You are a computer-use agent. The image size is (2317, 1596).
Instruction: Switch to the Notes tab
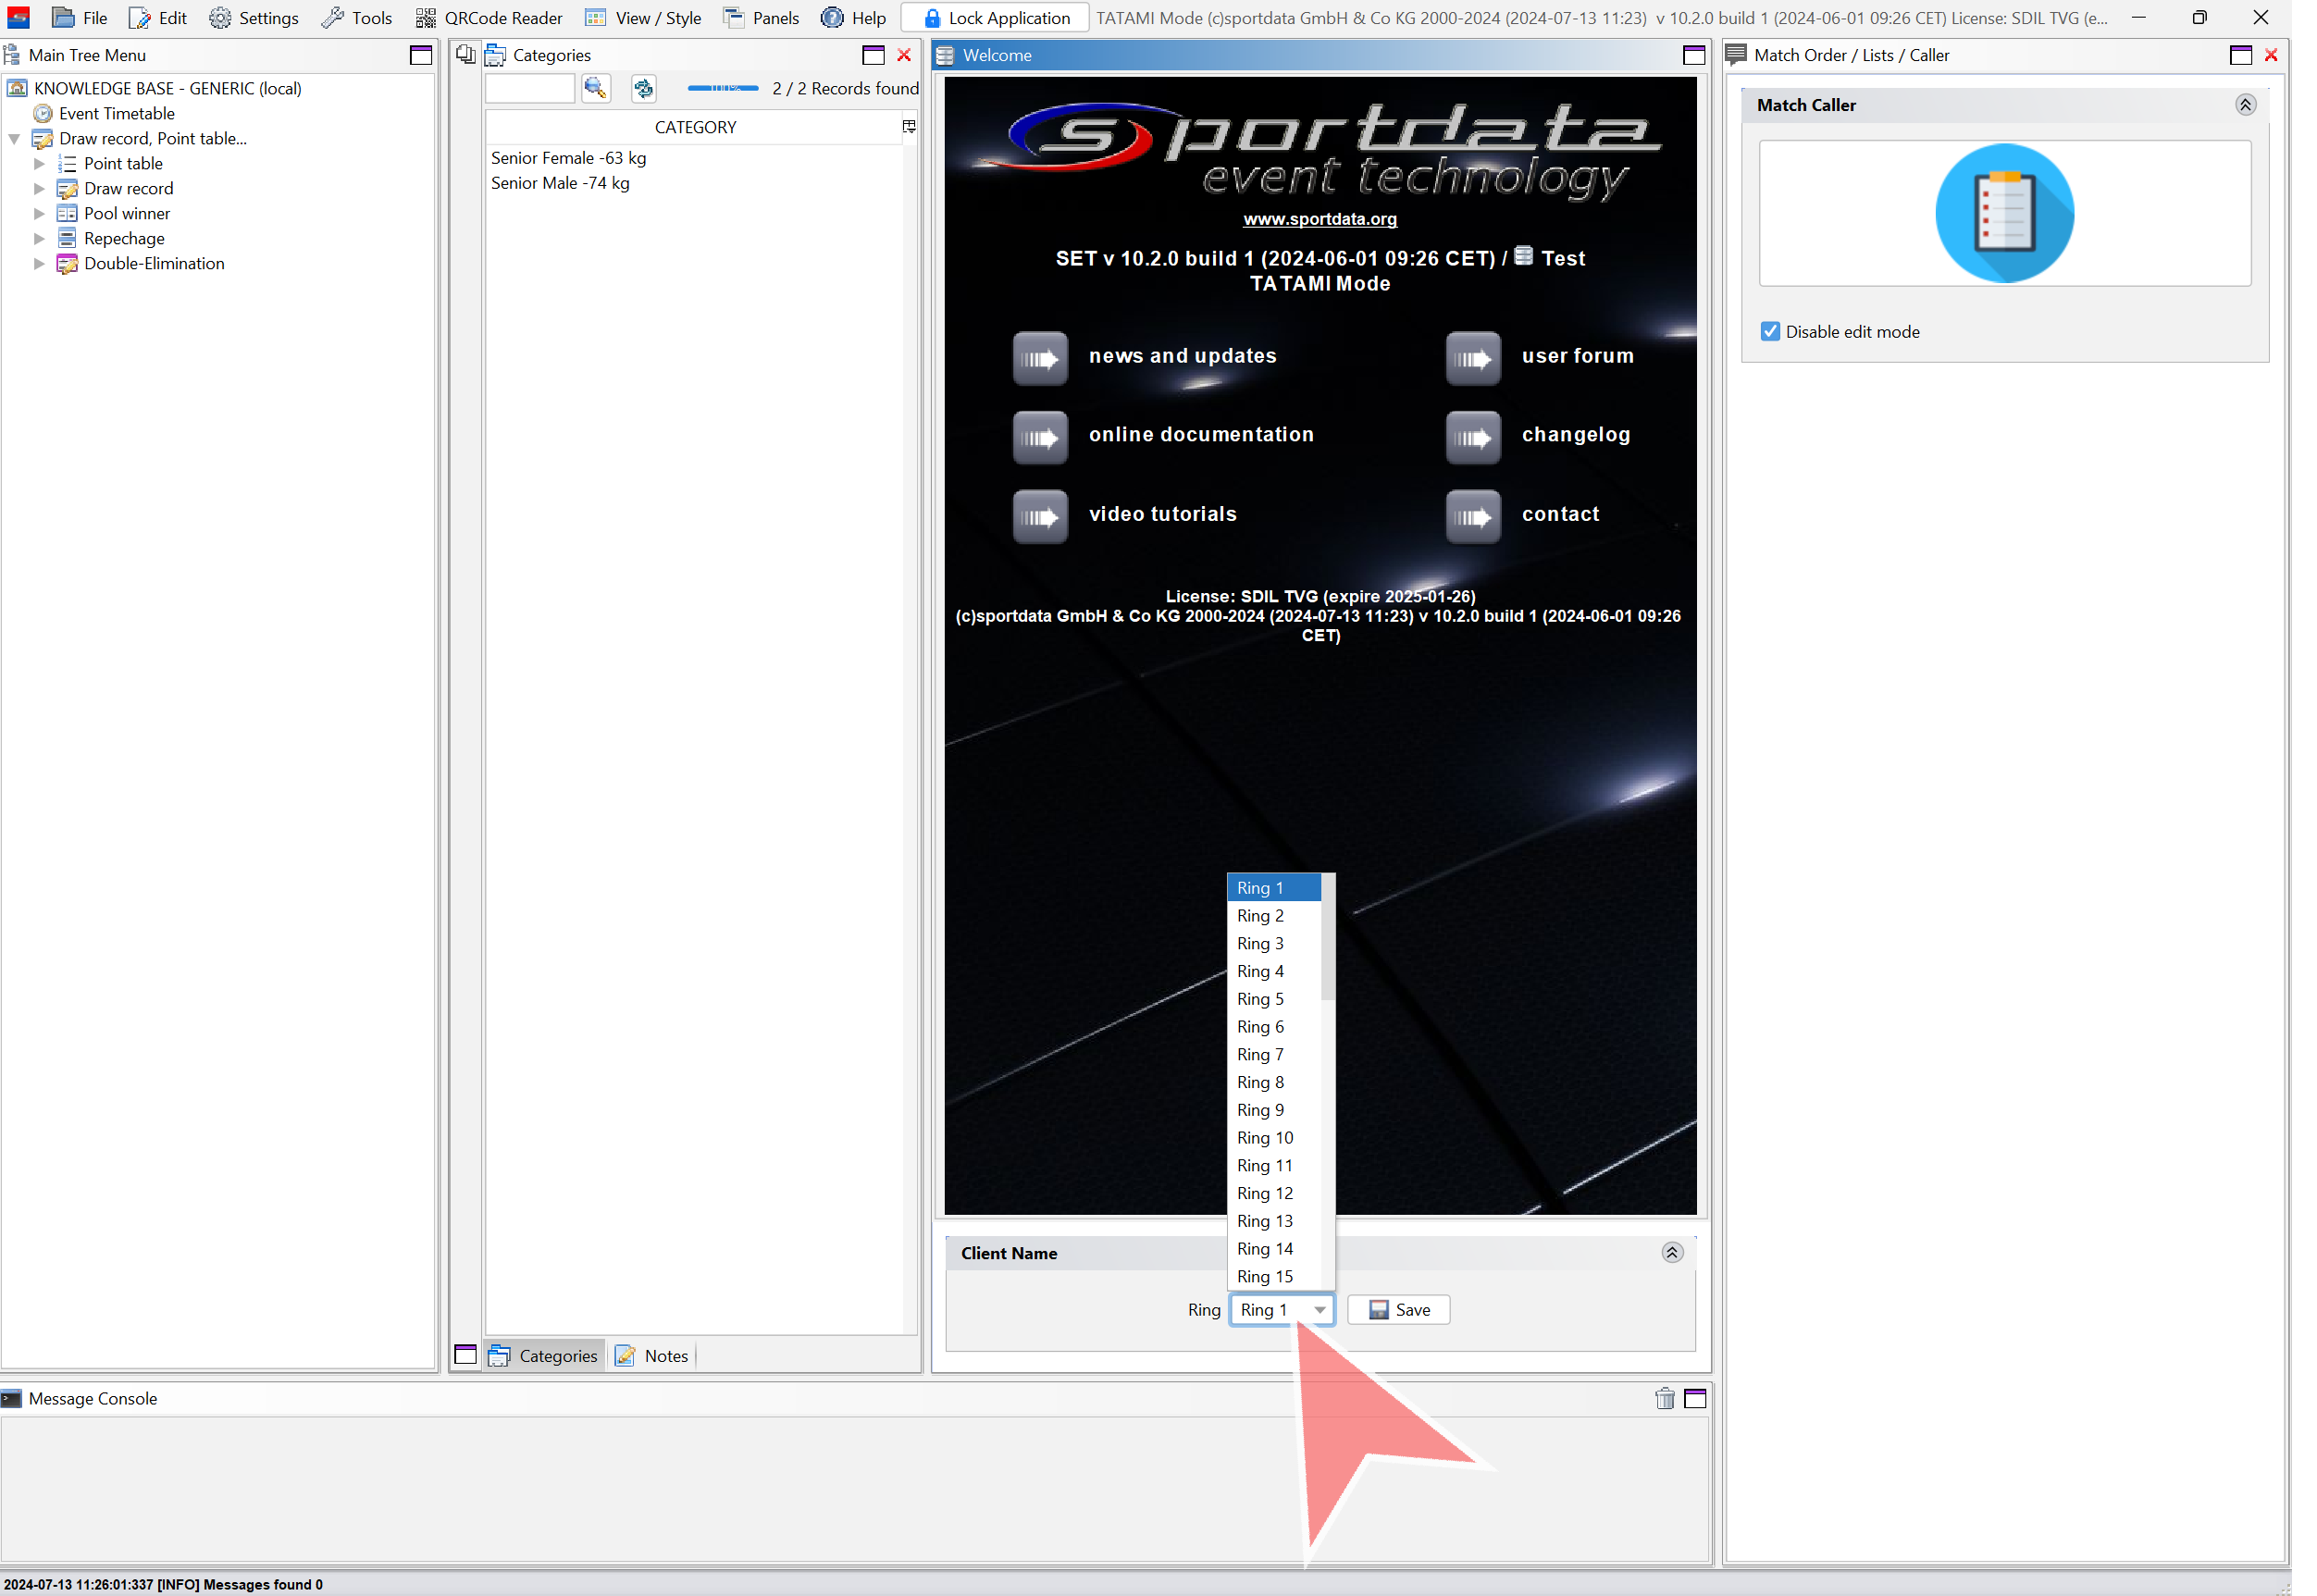652,1356
